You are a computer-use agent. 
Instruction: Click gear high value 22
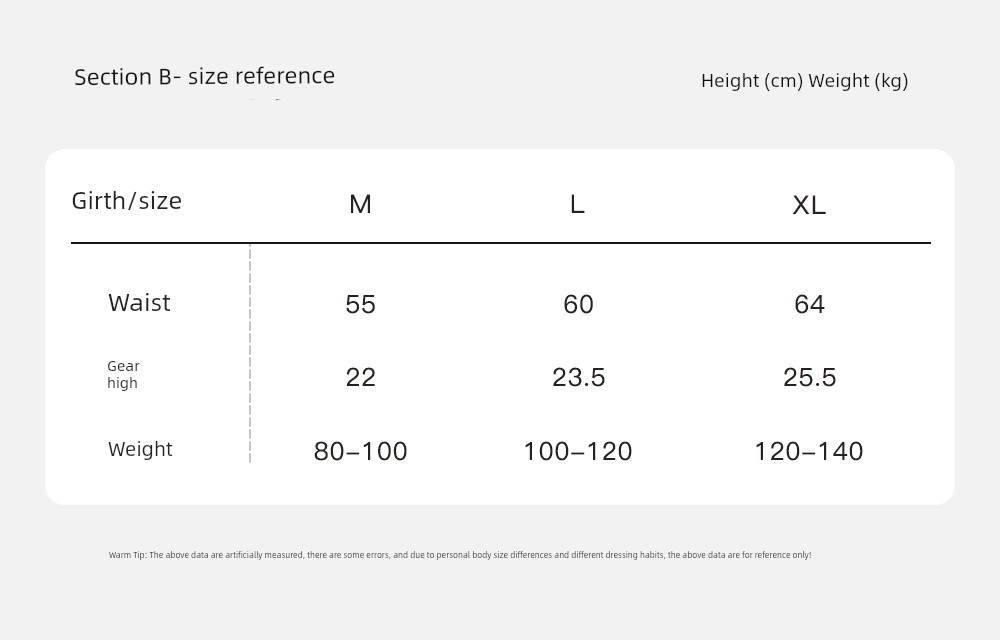[360, 377]
